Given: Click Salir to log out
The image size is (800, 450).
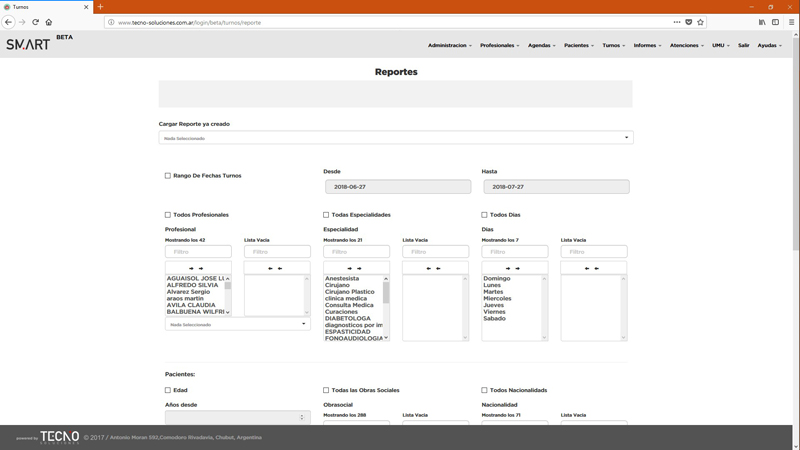Looking at the screenshot, I should tap(743, 45).
